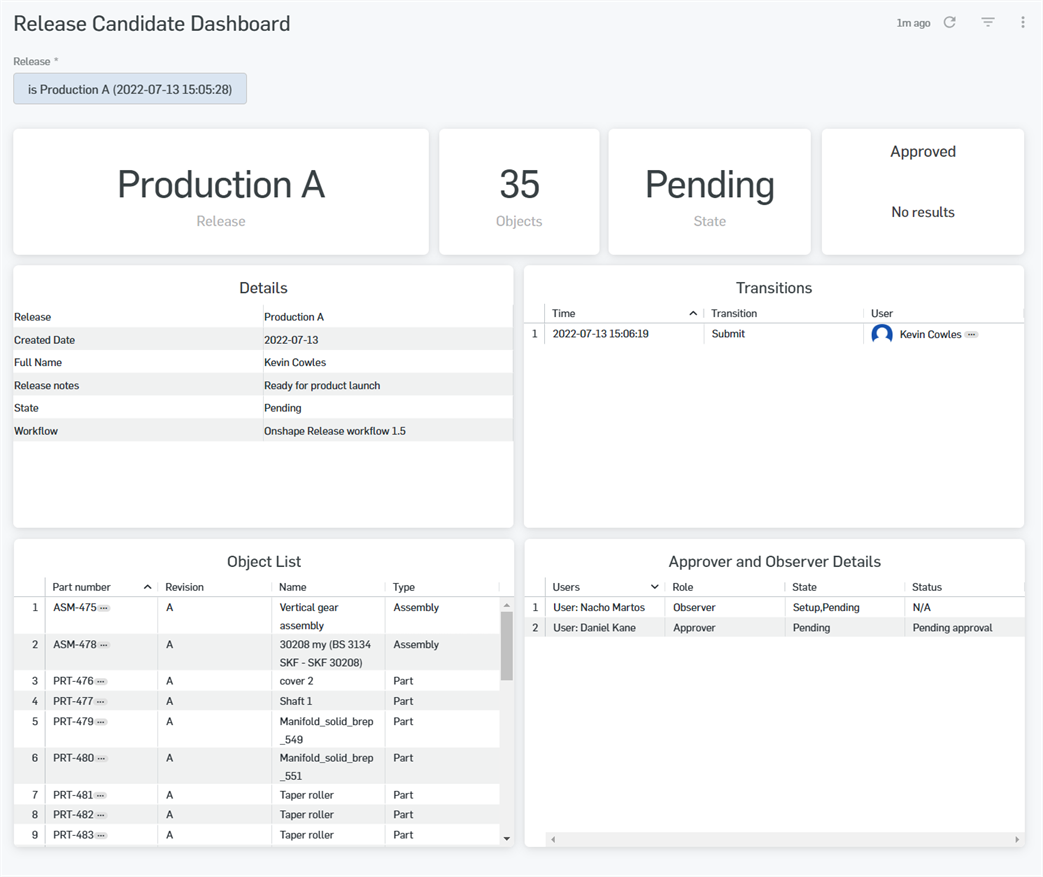This screenshot has height=877, width=1043.
Task: Click Object List vertical scrollbar thumb
Action: pos(506,645)
